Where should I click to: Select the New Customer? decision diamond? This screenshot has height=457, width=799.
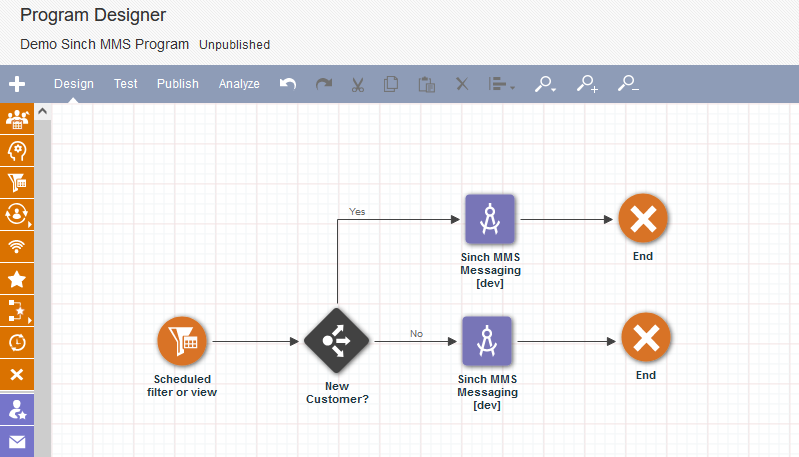[x=337, y=340]
